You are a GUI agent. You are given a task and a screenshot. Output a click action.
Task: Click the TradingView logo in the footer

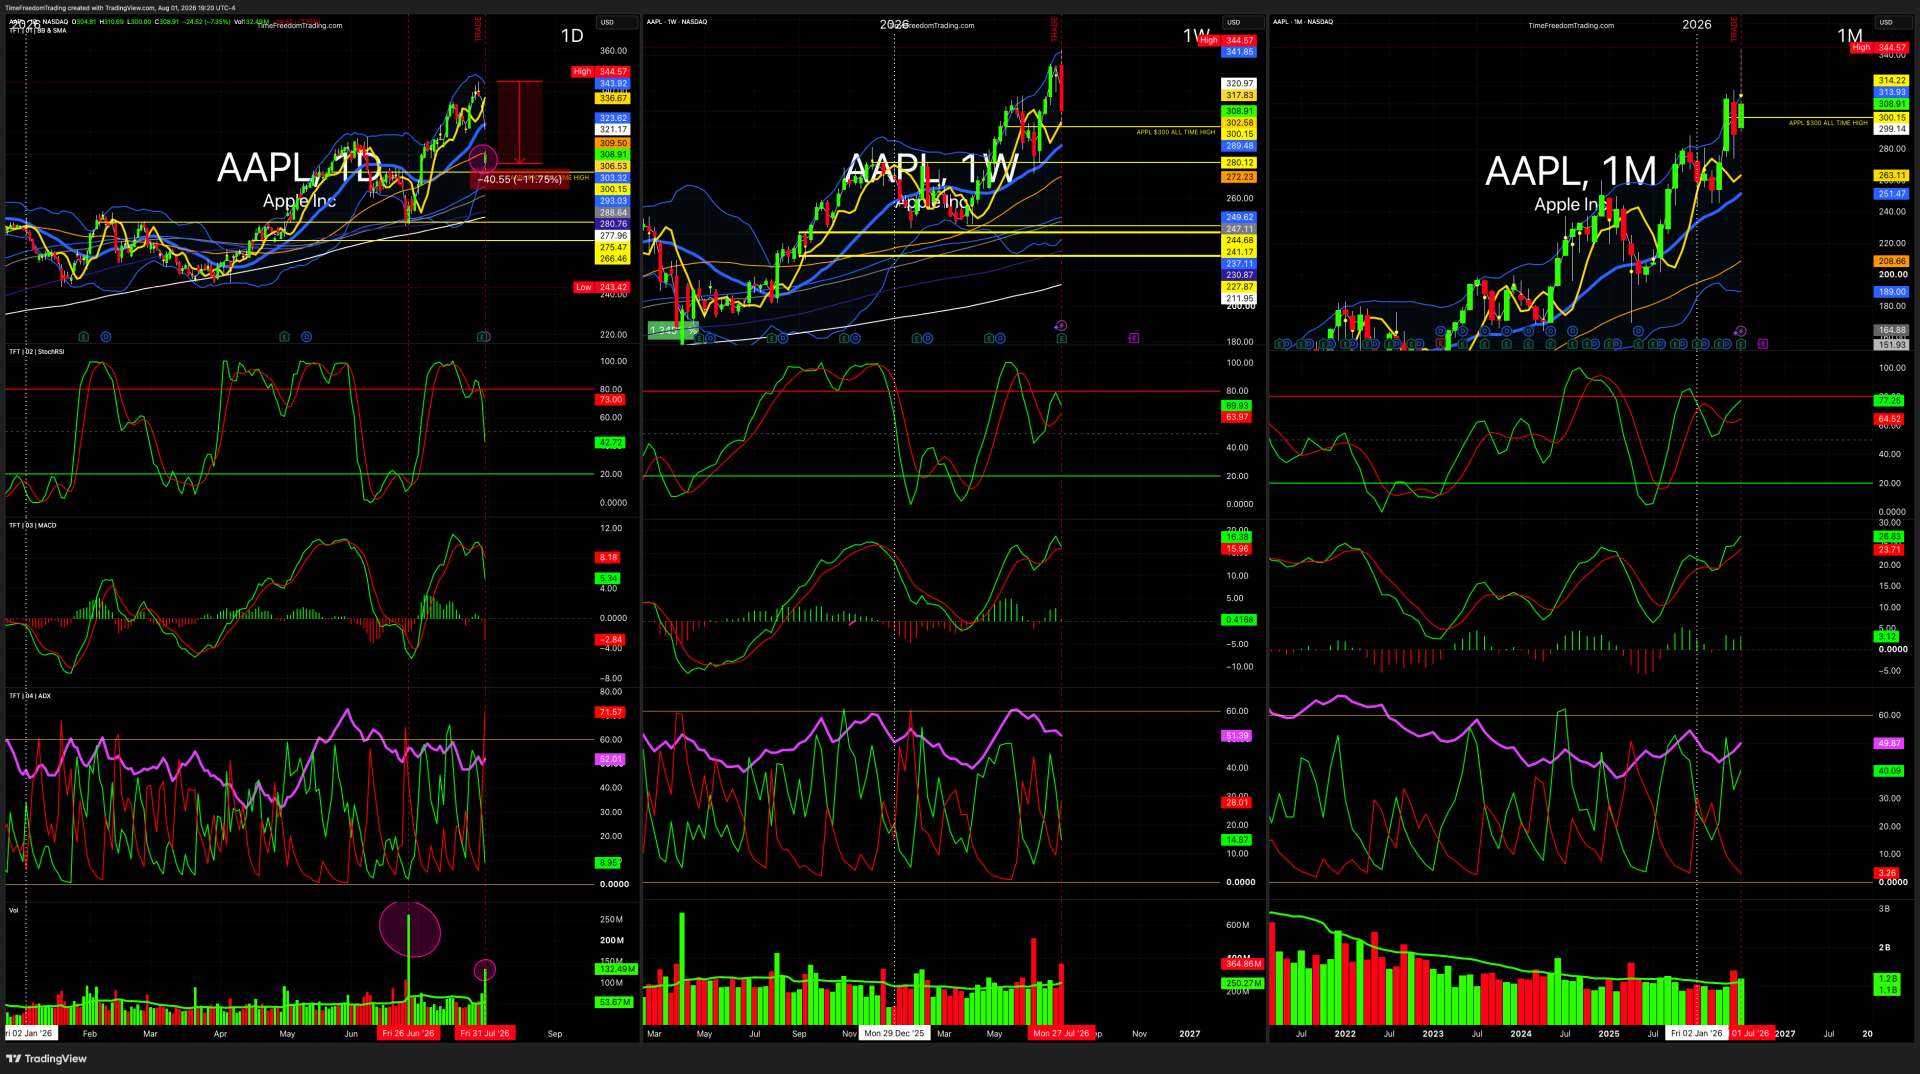coord(47,1058)
